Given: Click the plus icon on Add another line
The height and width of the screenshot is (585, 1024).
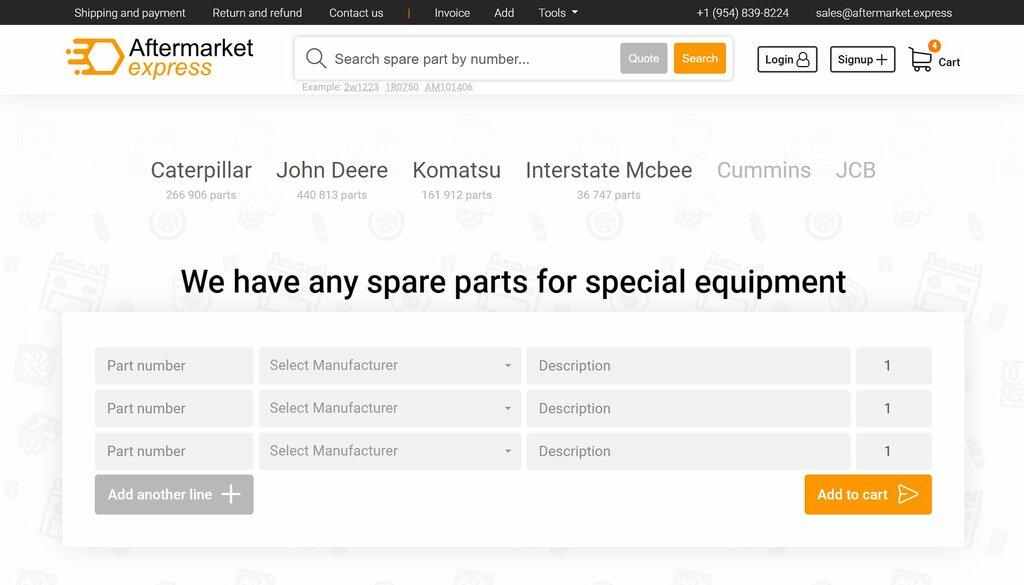Looking at the screenshot, I should coord(231,494).
